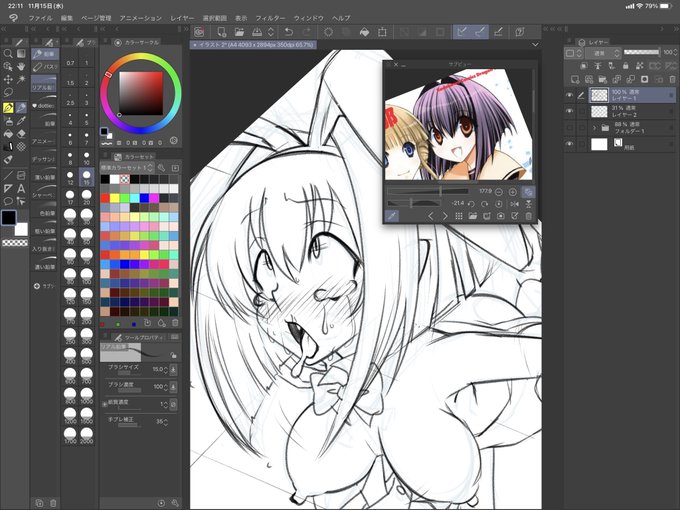The width and height of the screenshot is (680, 510).
Task: Adjust the layer opacity slider
Action: 641,52
